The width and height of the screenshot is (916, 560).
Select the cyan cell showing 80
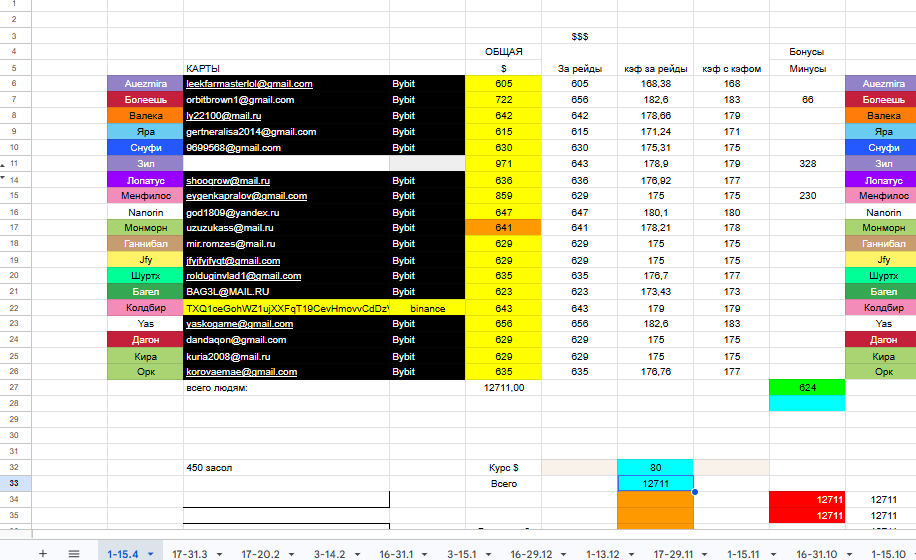pos(655,467)
